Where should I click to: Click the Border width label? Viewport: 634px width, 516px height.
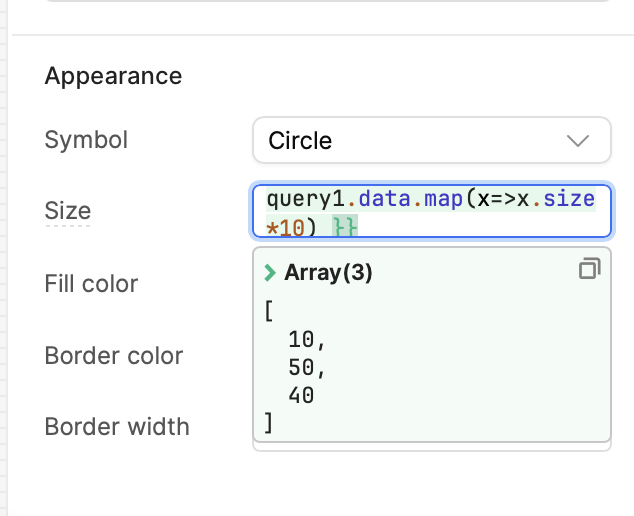click(117, 427)
